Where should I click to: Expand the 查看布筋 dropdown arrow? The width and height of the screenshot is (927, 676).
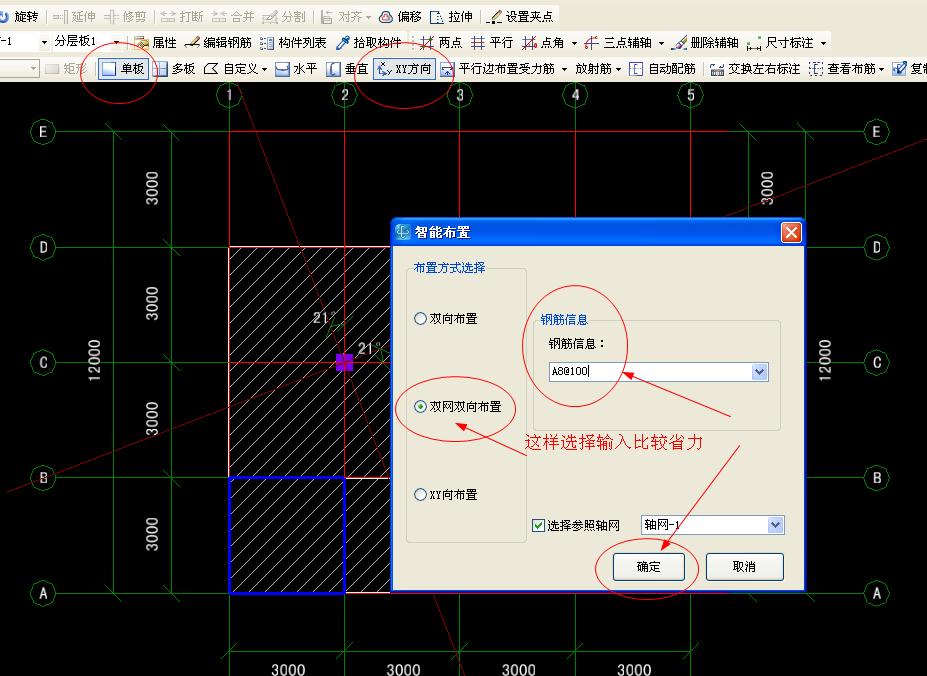pos(881,69)
